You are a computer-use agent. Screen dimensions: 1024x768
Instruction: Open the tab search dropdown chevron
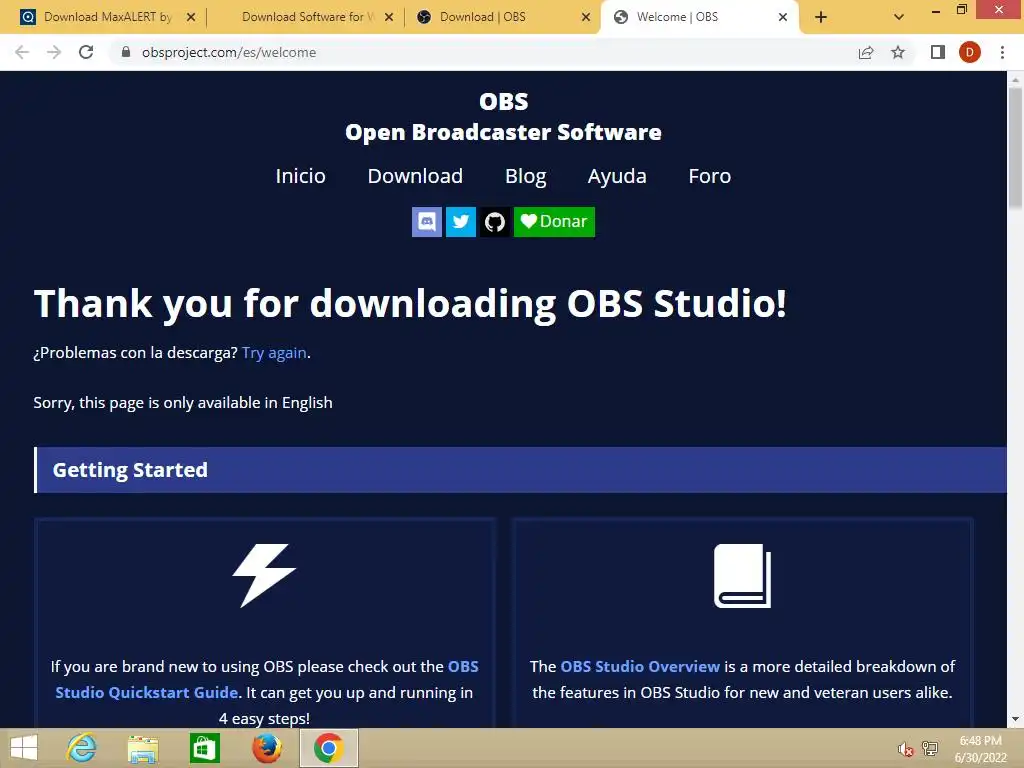tap(899, 17)
